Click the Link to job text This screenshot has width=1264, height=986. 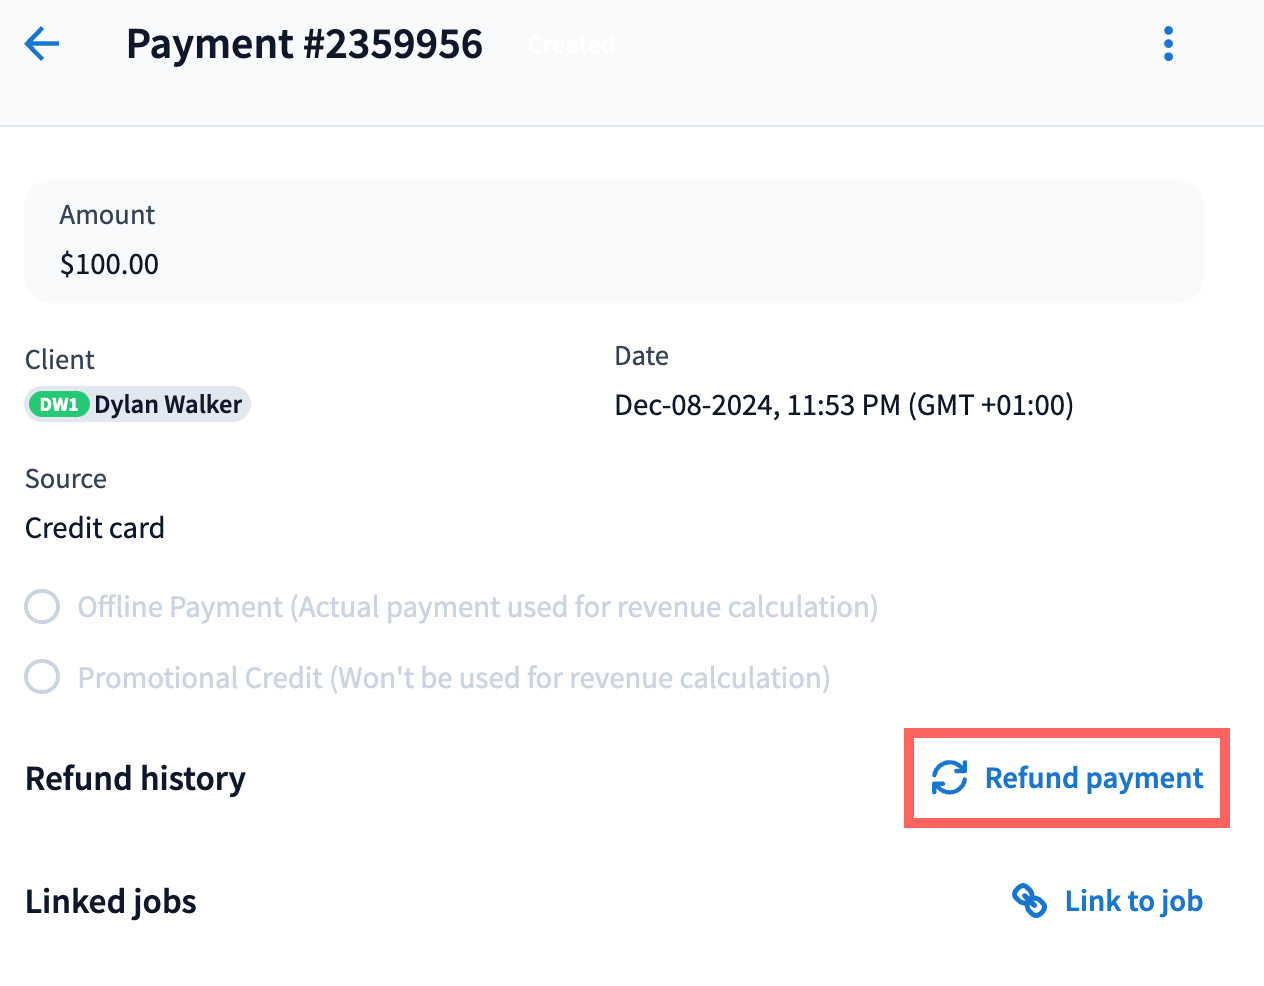point(1133,901)
